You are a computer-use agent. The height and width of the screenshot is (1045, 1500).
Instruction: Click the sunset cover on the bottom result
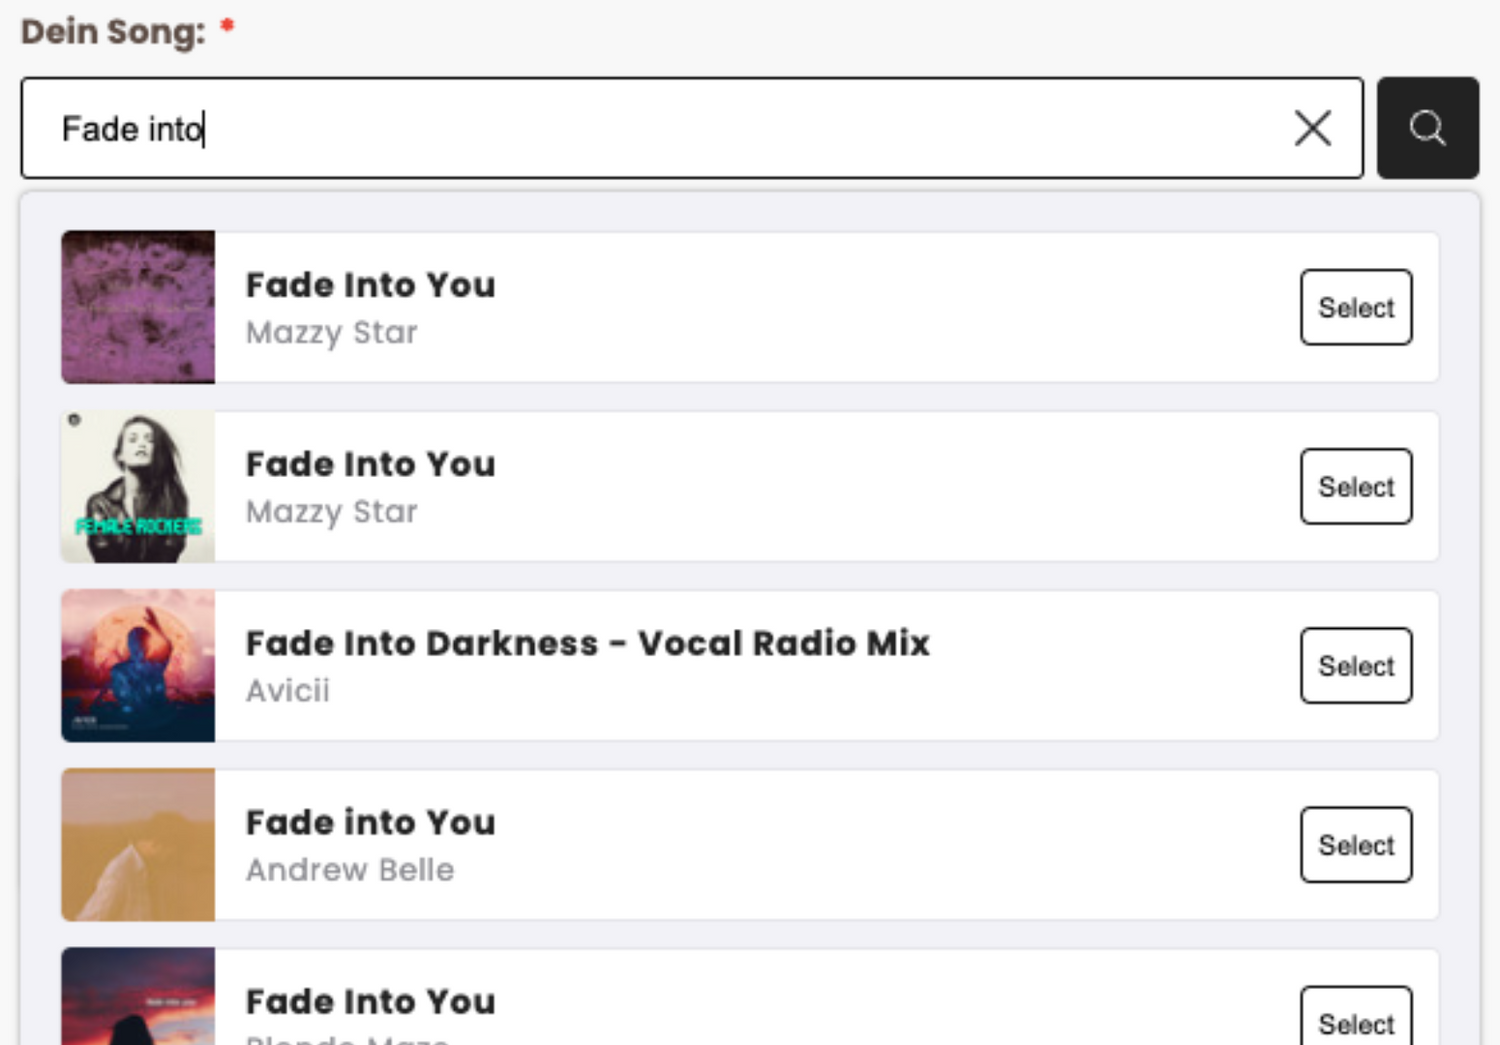138,998
